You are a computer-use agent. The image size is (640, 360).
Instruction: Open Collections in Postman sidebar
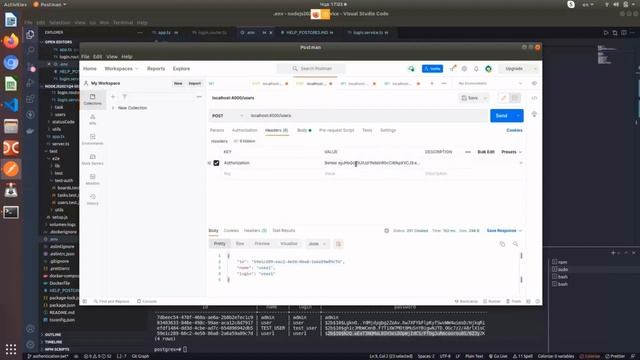pos(93,99)
